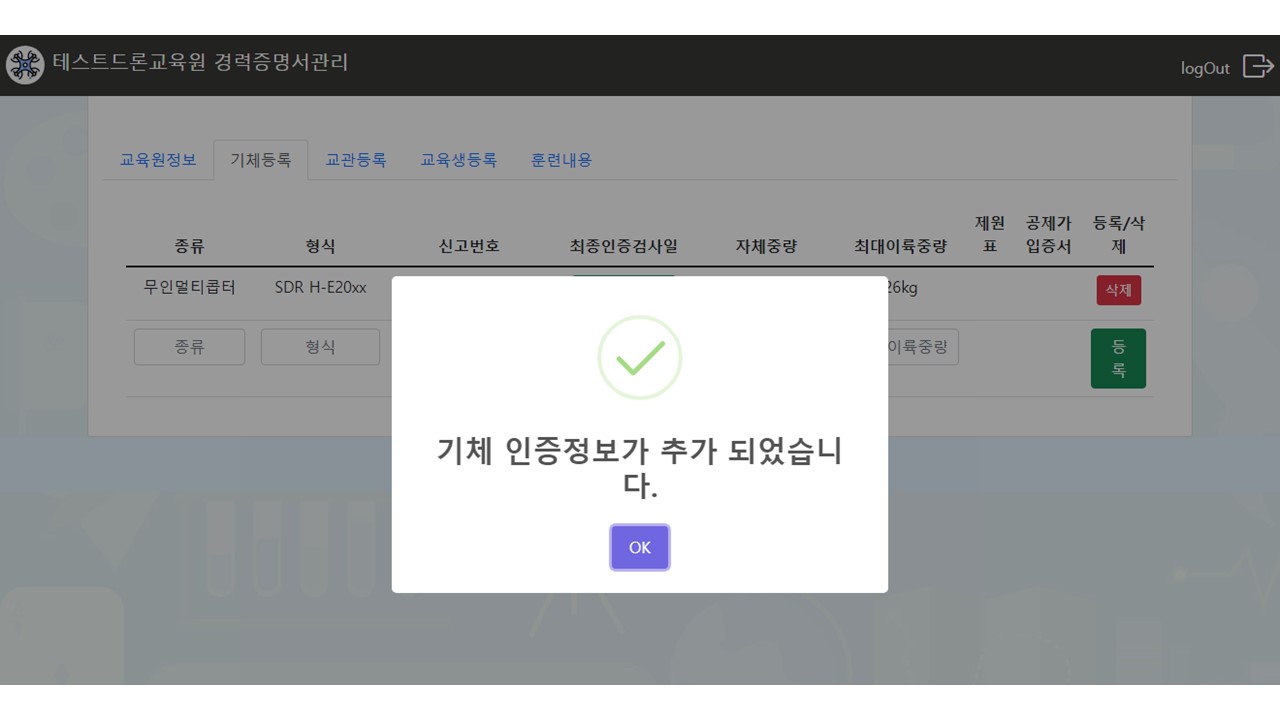Viewport: 1280px width, 720px height.
Task: Click the logOut text link
Action: coord(1205,68)
